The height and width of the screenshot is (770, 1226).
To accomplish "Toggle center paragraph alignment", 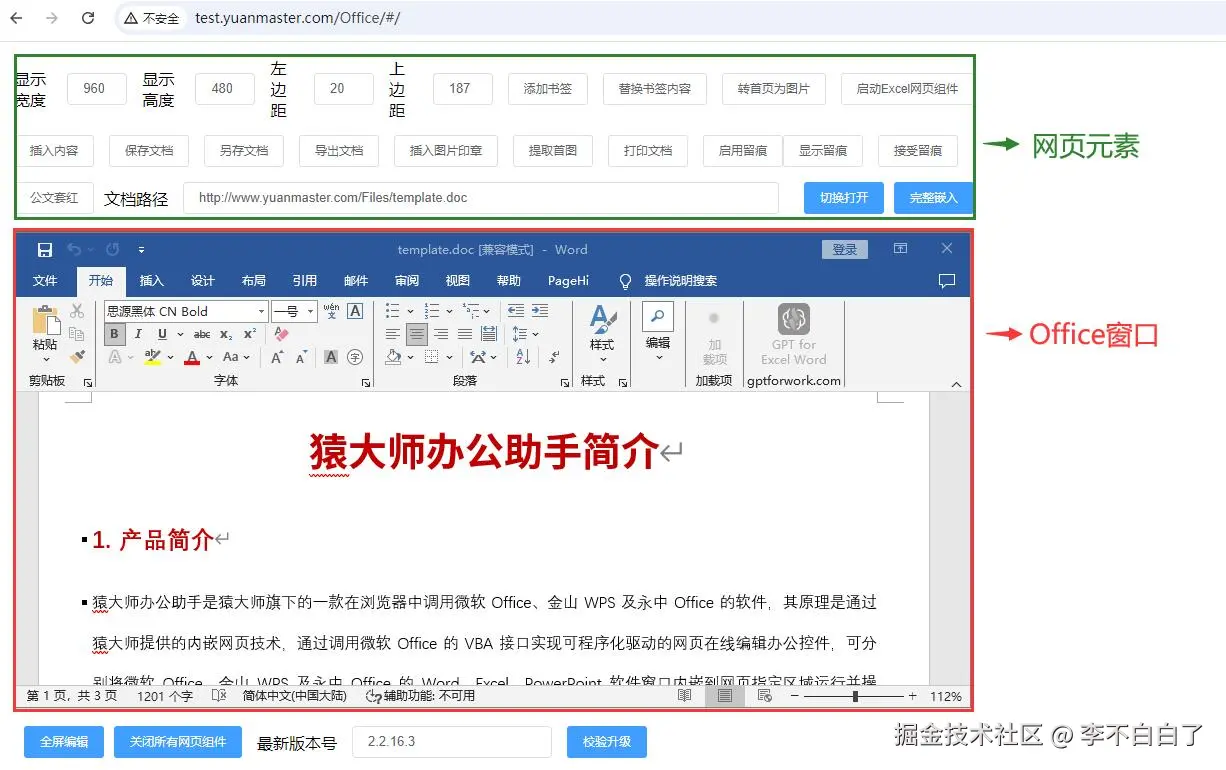I will [418, 334].
